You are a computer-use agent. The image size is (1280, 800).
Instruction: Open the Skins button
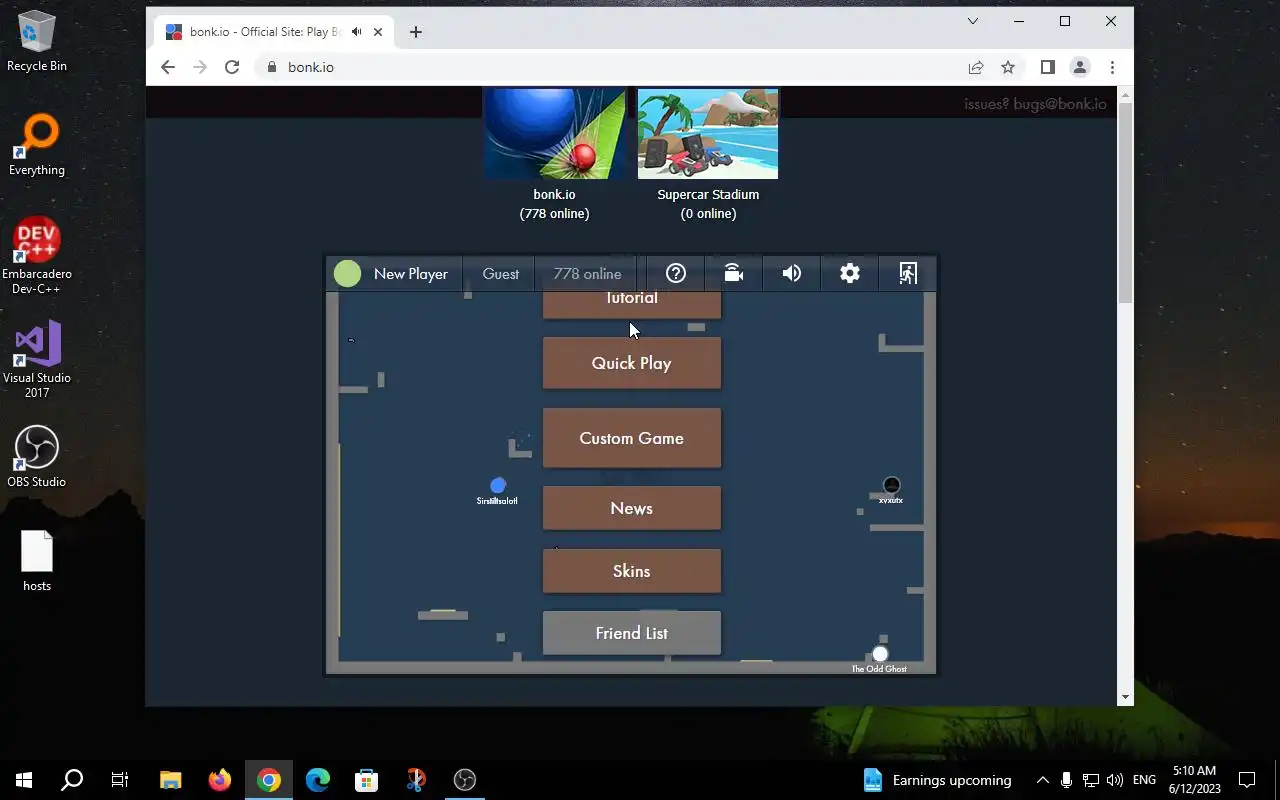[632, 571]
